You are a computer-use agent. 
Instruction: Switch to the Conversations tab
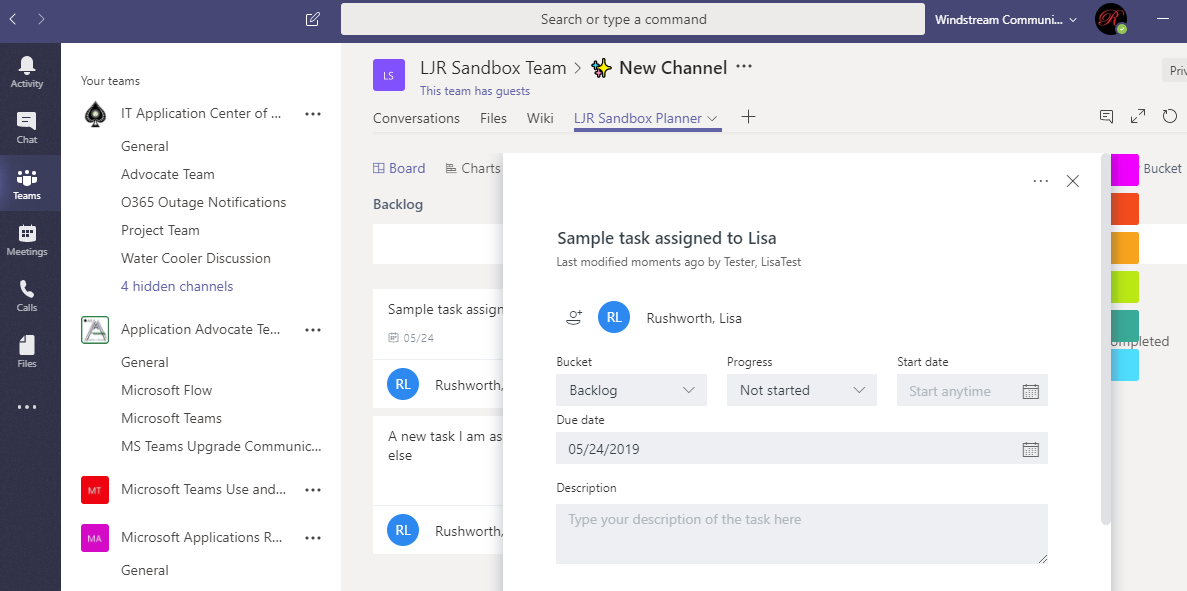point(416,118)
